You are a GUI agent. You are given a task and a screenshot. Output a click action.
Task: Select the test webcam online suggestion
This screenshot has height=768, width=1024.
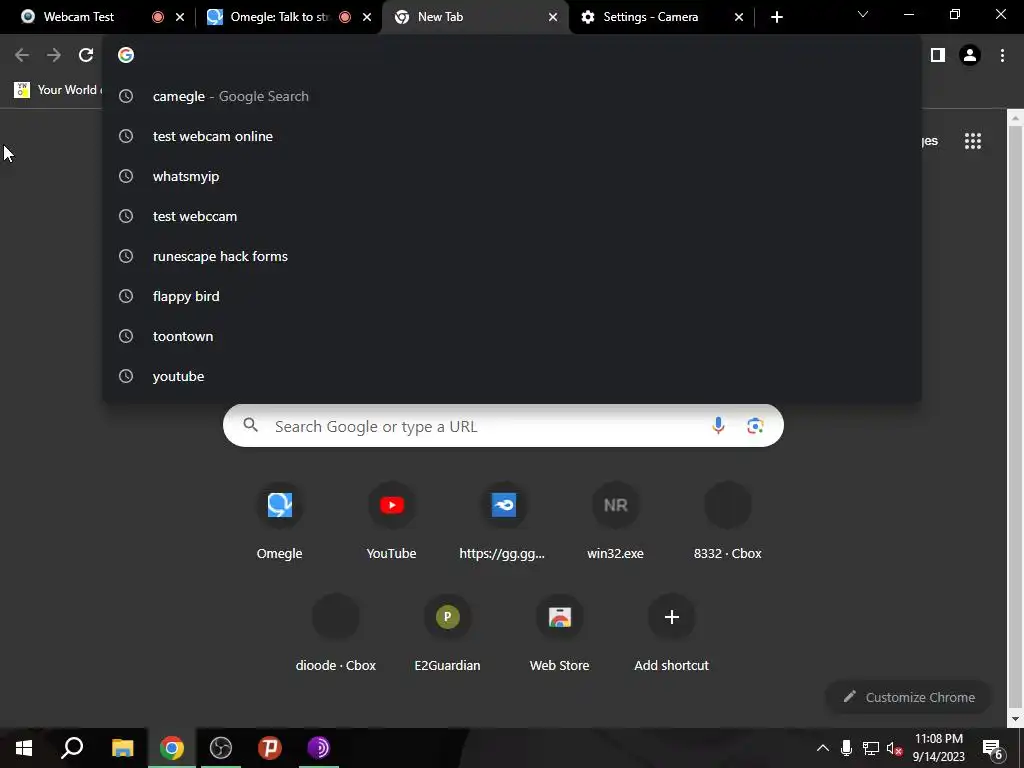[x=512, y=136]
